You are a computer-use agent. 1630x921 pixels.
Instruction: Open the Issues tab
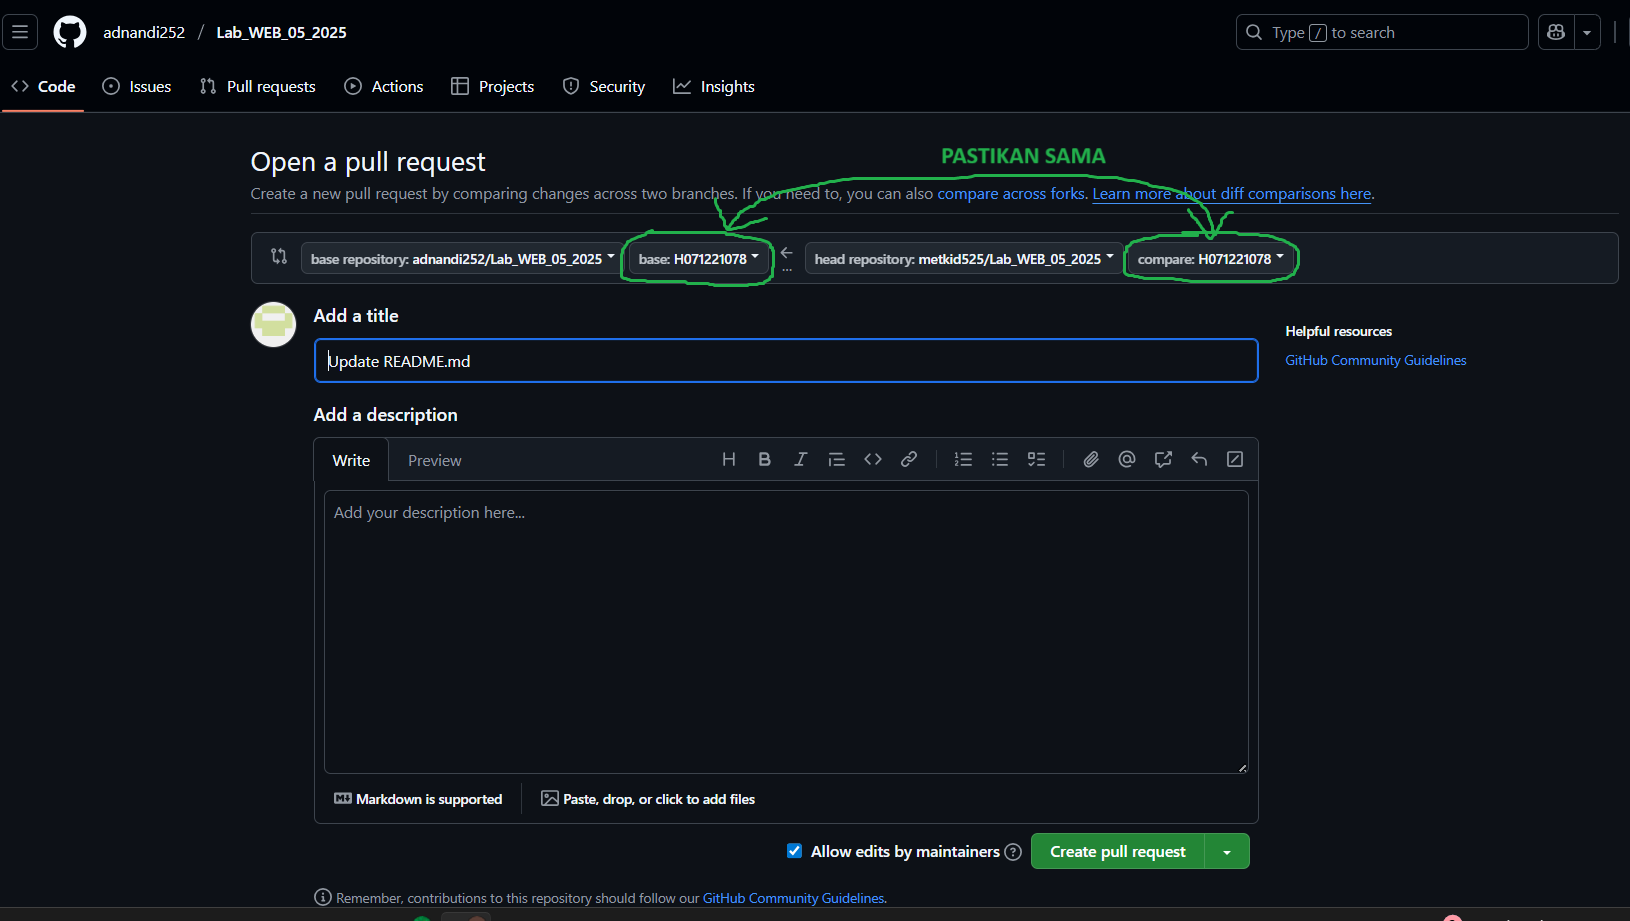click(x=137, y=87)
